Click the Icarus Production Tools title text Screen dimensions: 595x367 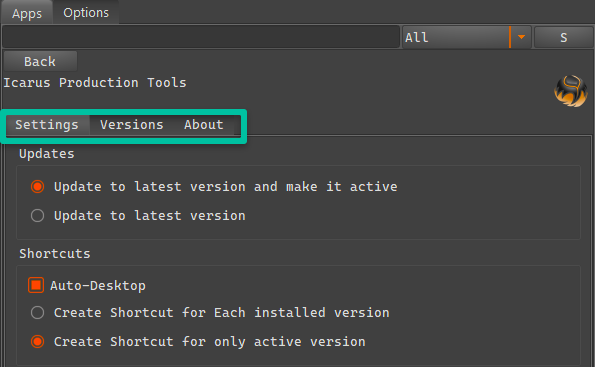tap(95, 83)
